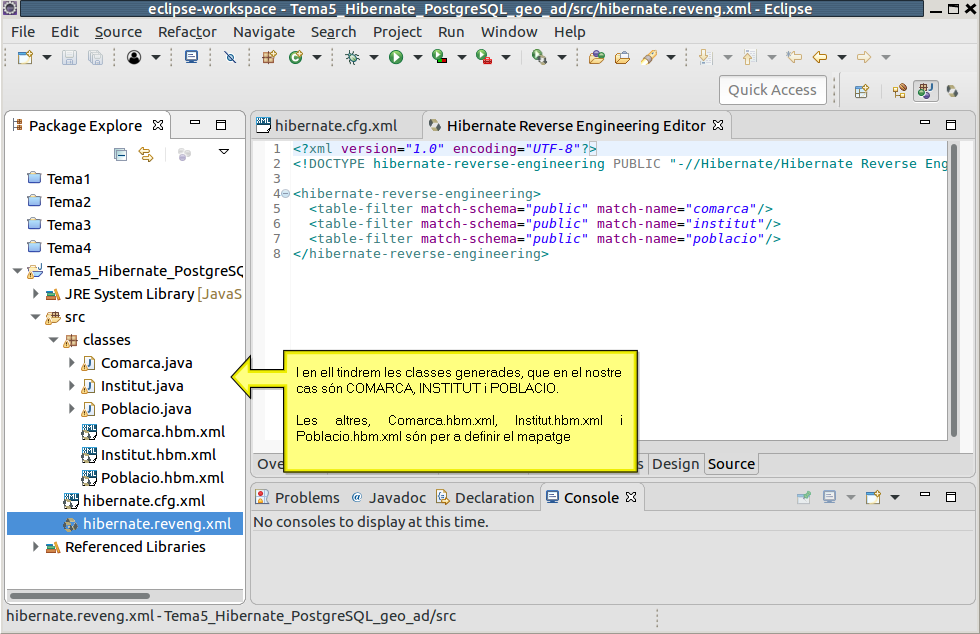Close the Hibernate Reverse Engineering Editor tab

pos(718,125)
